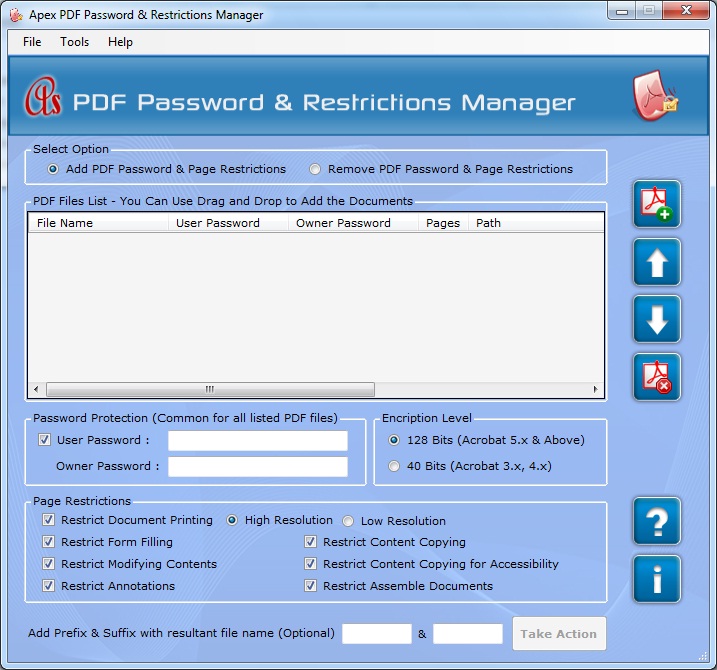Click the Apex logo in the banner

(43, 96)
